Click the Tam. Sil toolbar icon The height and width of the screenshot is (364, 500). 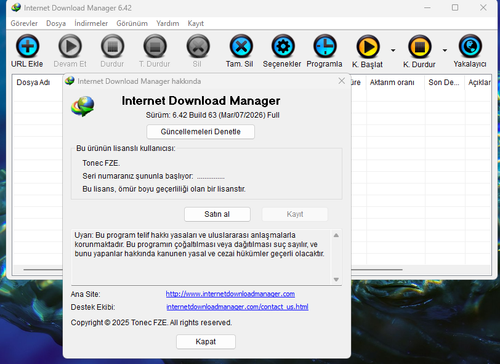click(241, 46)
